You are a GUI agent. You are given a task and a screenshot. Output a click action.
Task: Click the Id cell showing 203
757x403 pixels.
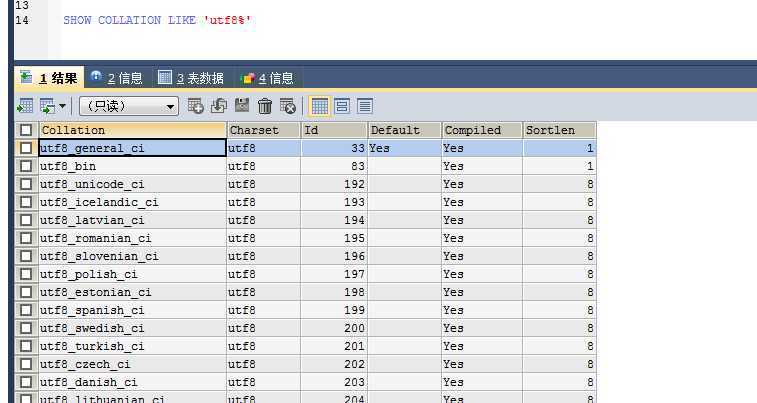click(334, 382)
